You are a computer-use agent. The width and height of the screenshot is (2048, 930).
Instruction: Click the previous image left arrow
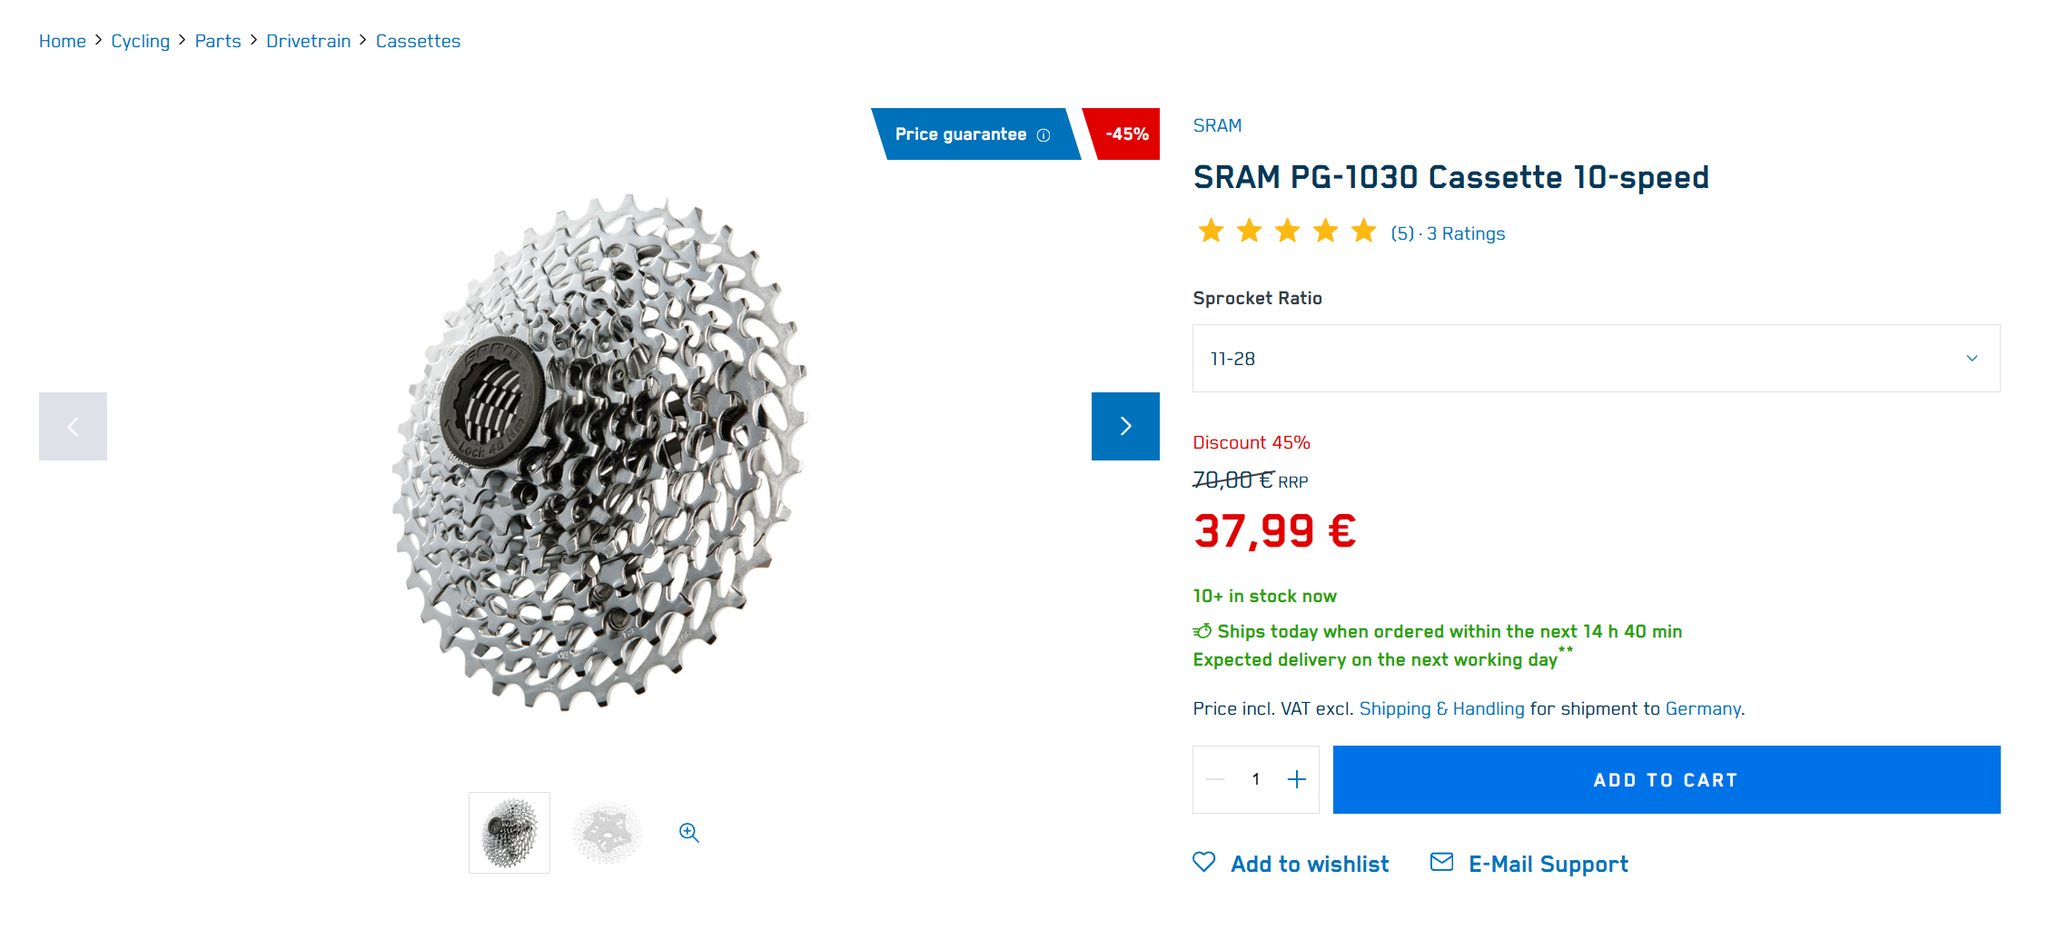click(x=73, y=426)
